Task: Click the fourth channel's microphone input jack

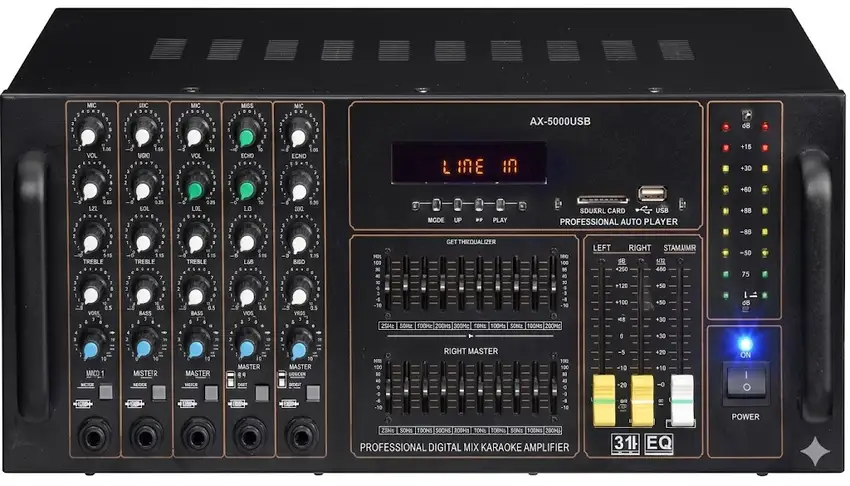Action: [249, 436]
